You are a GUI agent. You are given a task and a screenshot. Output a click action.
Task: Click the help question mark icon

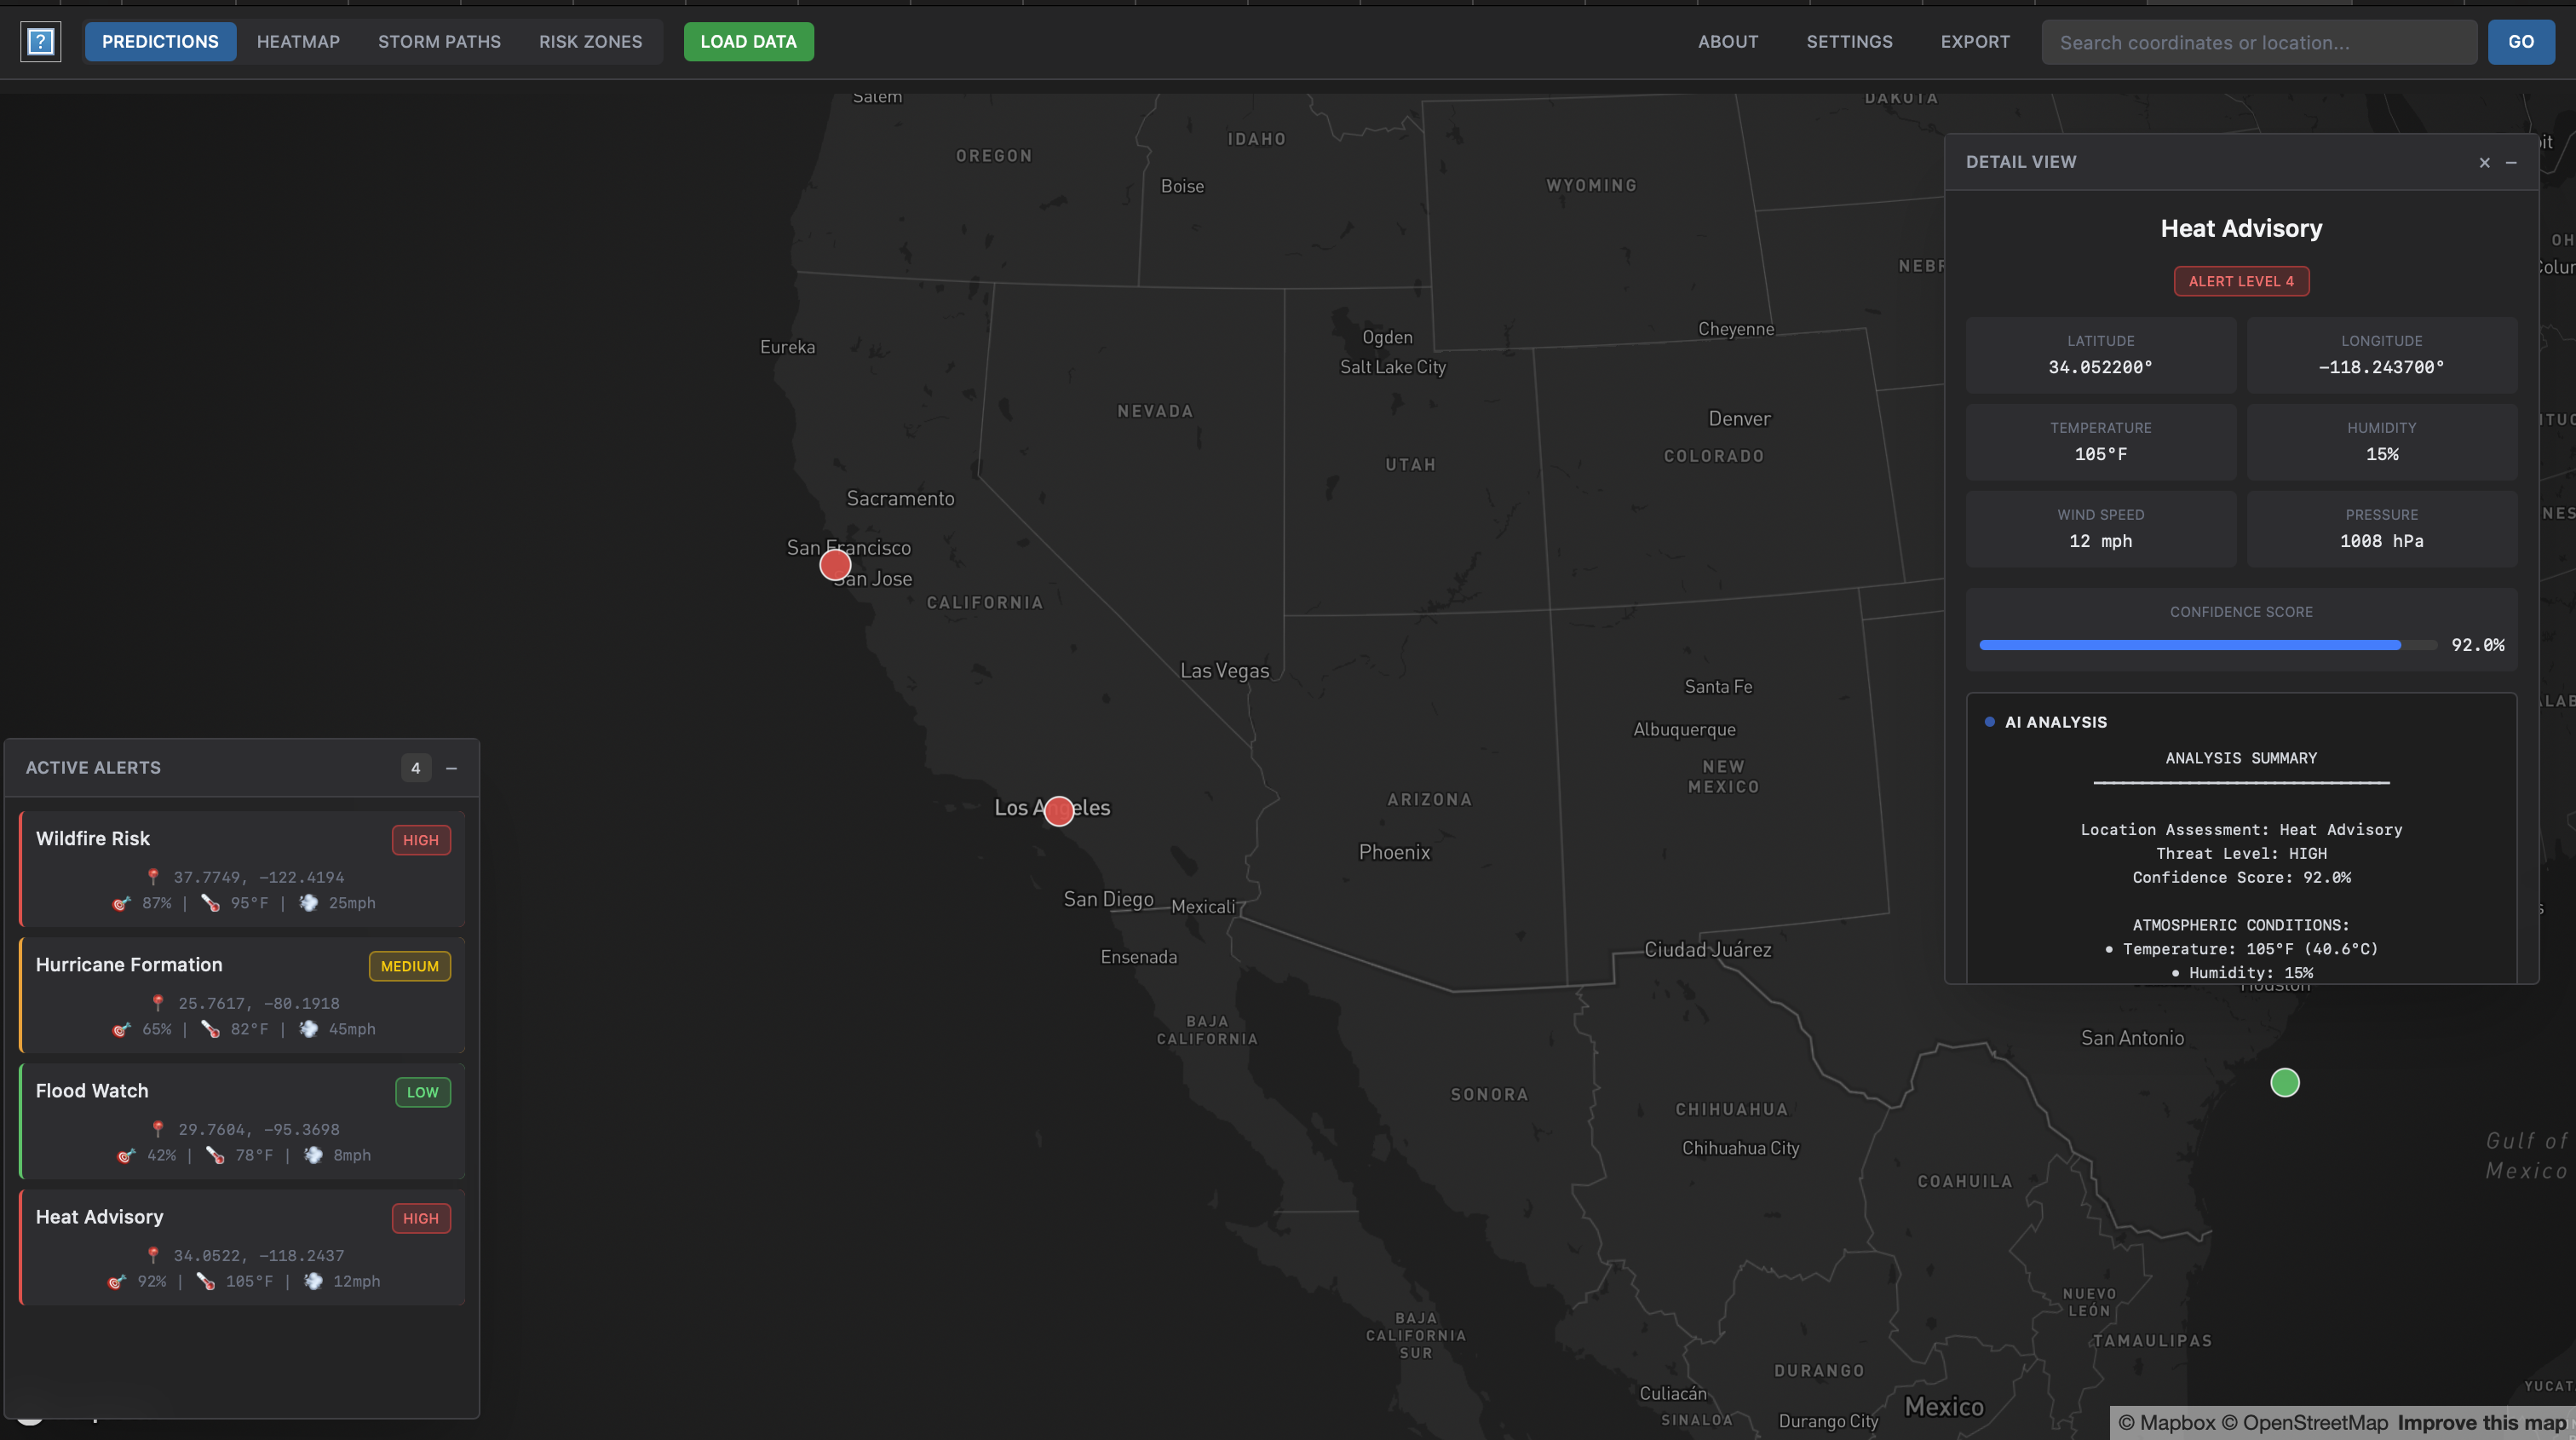click(40, 42)
